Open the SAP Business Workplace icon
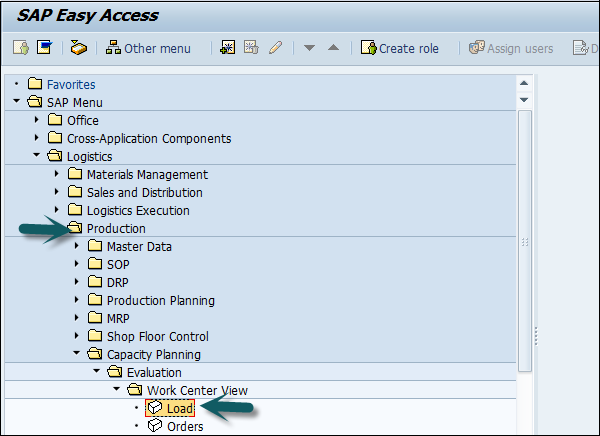This screenshot has height=436, width=600. 79,48
